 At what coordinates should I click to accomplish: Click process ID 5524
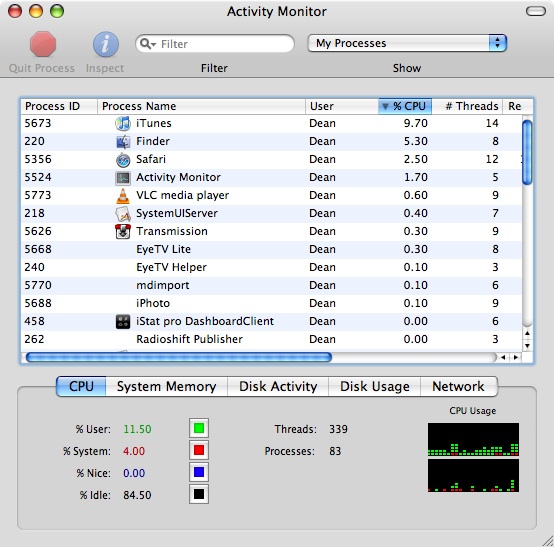pyautogui.click(x=38, y=177)
